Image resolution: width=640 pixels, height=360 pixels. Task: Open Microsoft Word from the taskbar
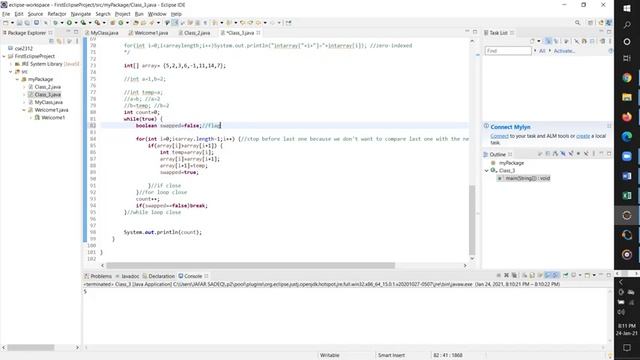(627, 176)
